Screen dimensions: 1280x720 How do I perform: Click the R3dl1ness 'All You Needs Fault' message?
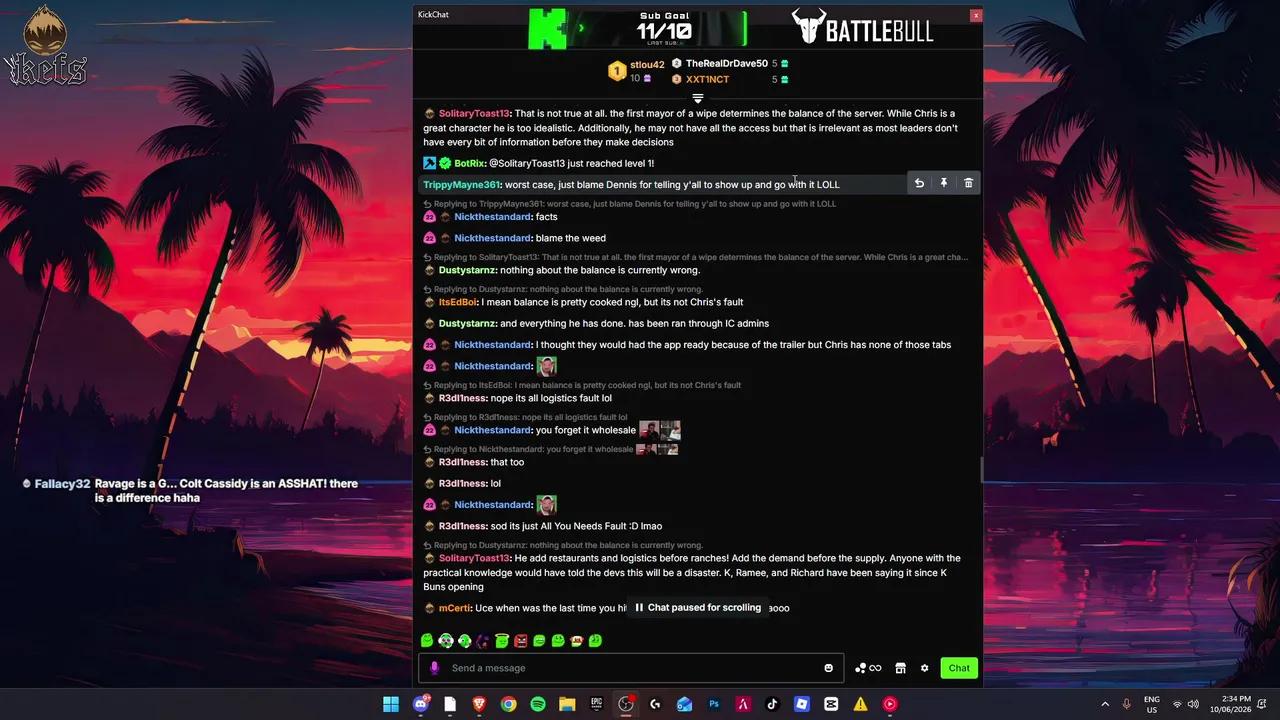[542, 526]
